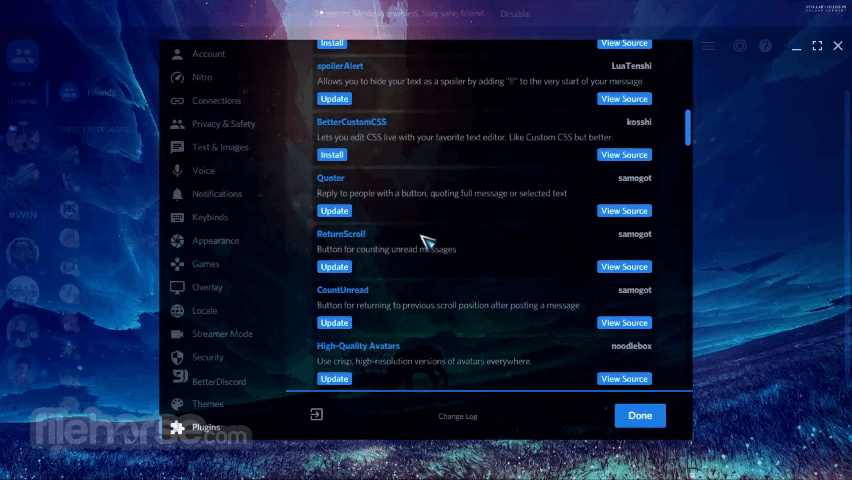Install the BetterCustomCSS plugin
Viewport: 852px width, 480px height.
[x=332, y=155]
